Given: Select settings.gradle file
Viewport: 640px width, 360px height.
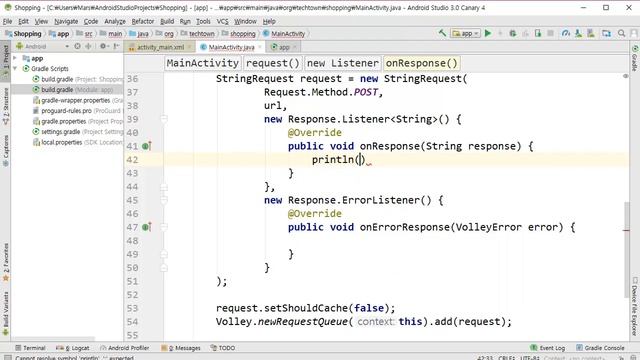Looking at the screenshot, I should tap(78, 132).
